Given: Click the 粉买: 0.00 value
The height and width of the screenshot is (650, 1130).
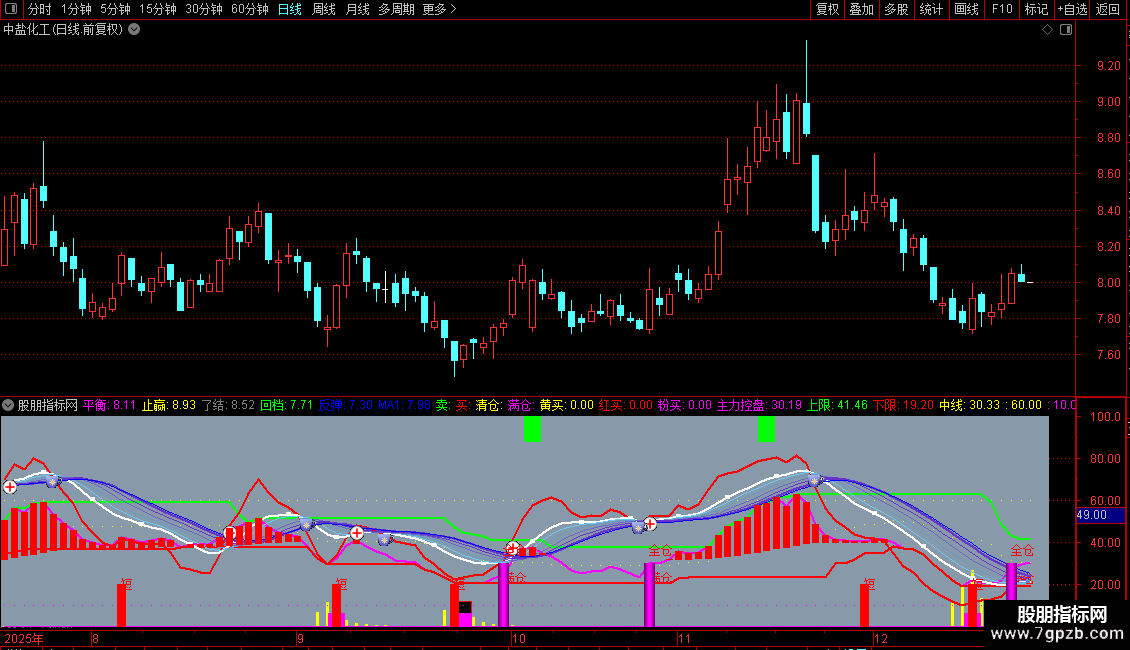Looking at the screenshot, I should coord(685,405).
